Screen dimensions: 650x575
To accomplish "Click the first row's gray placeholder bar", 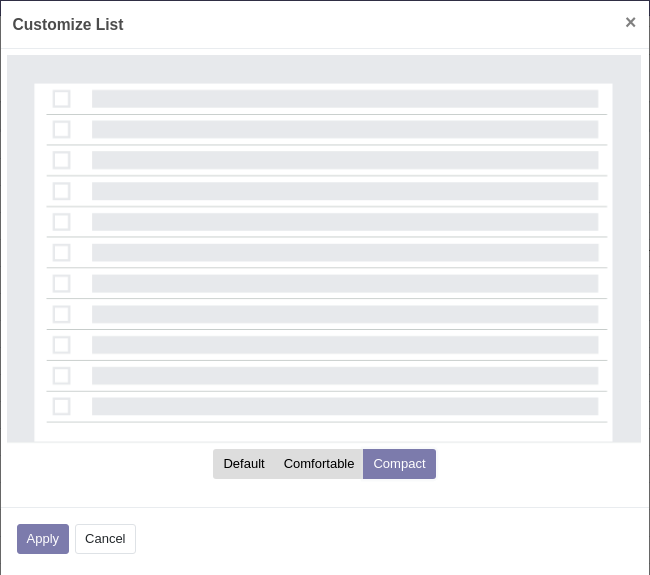I will [345, 99].
